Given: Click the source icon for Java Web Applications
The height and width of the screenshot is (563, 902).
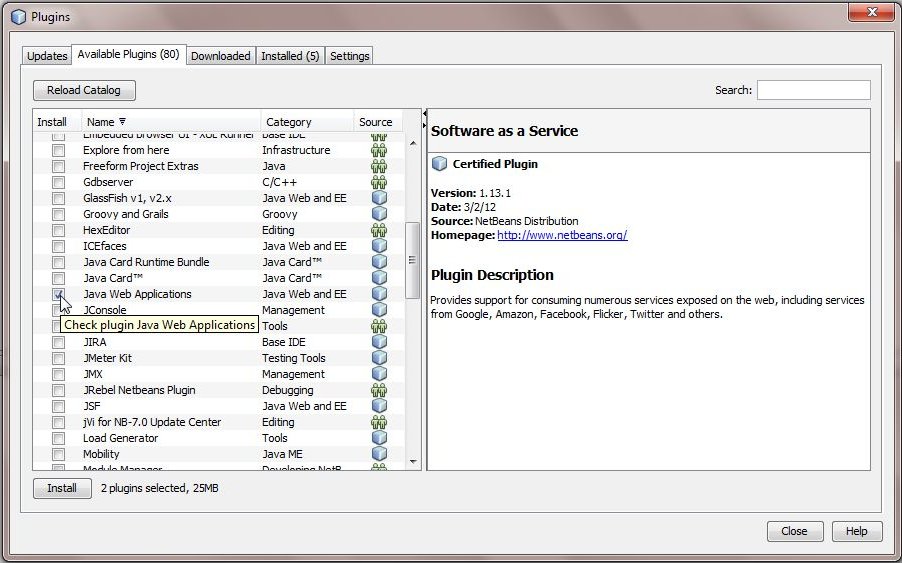Looking at the screenshot, I should click(379, 294).
